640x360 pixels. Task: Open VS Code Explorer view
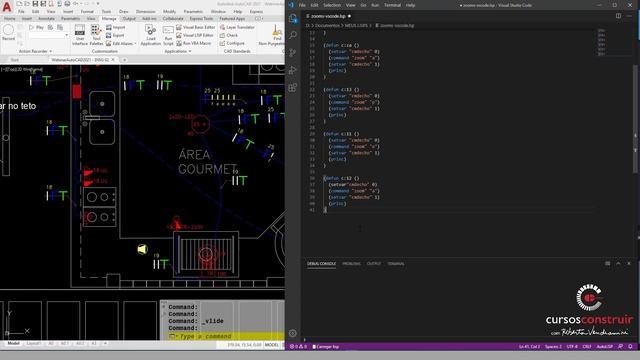tap(293, 18)
